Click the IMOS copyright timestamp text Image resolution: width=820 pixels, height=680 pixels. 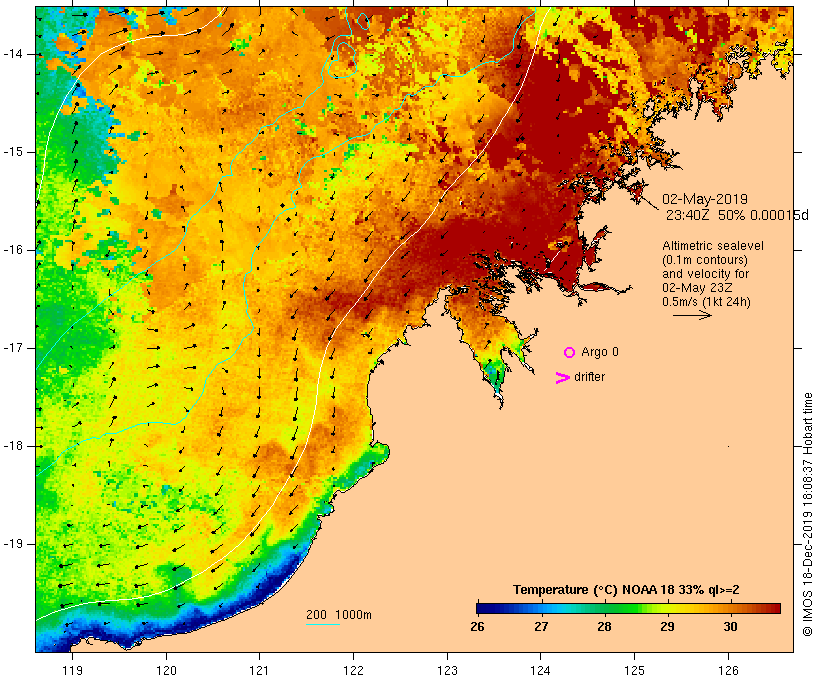(807, 515)
